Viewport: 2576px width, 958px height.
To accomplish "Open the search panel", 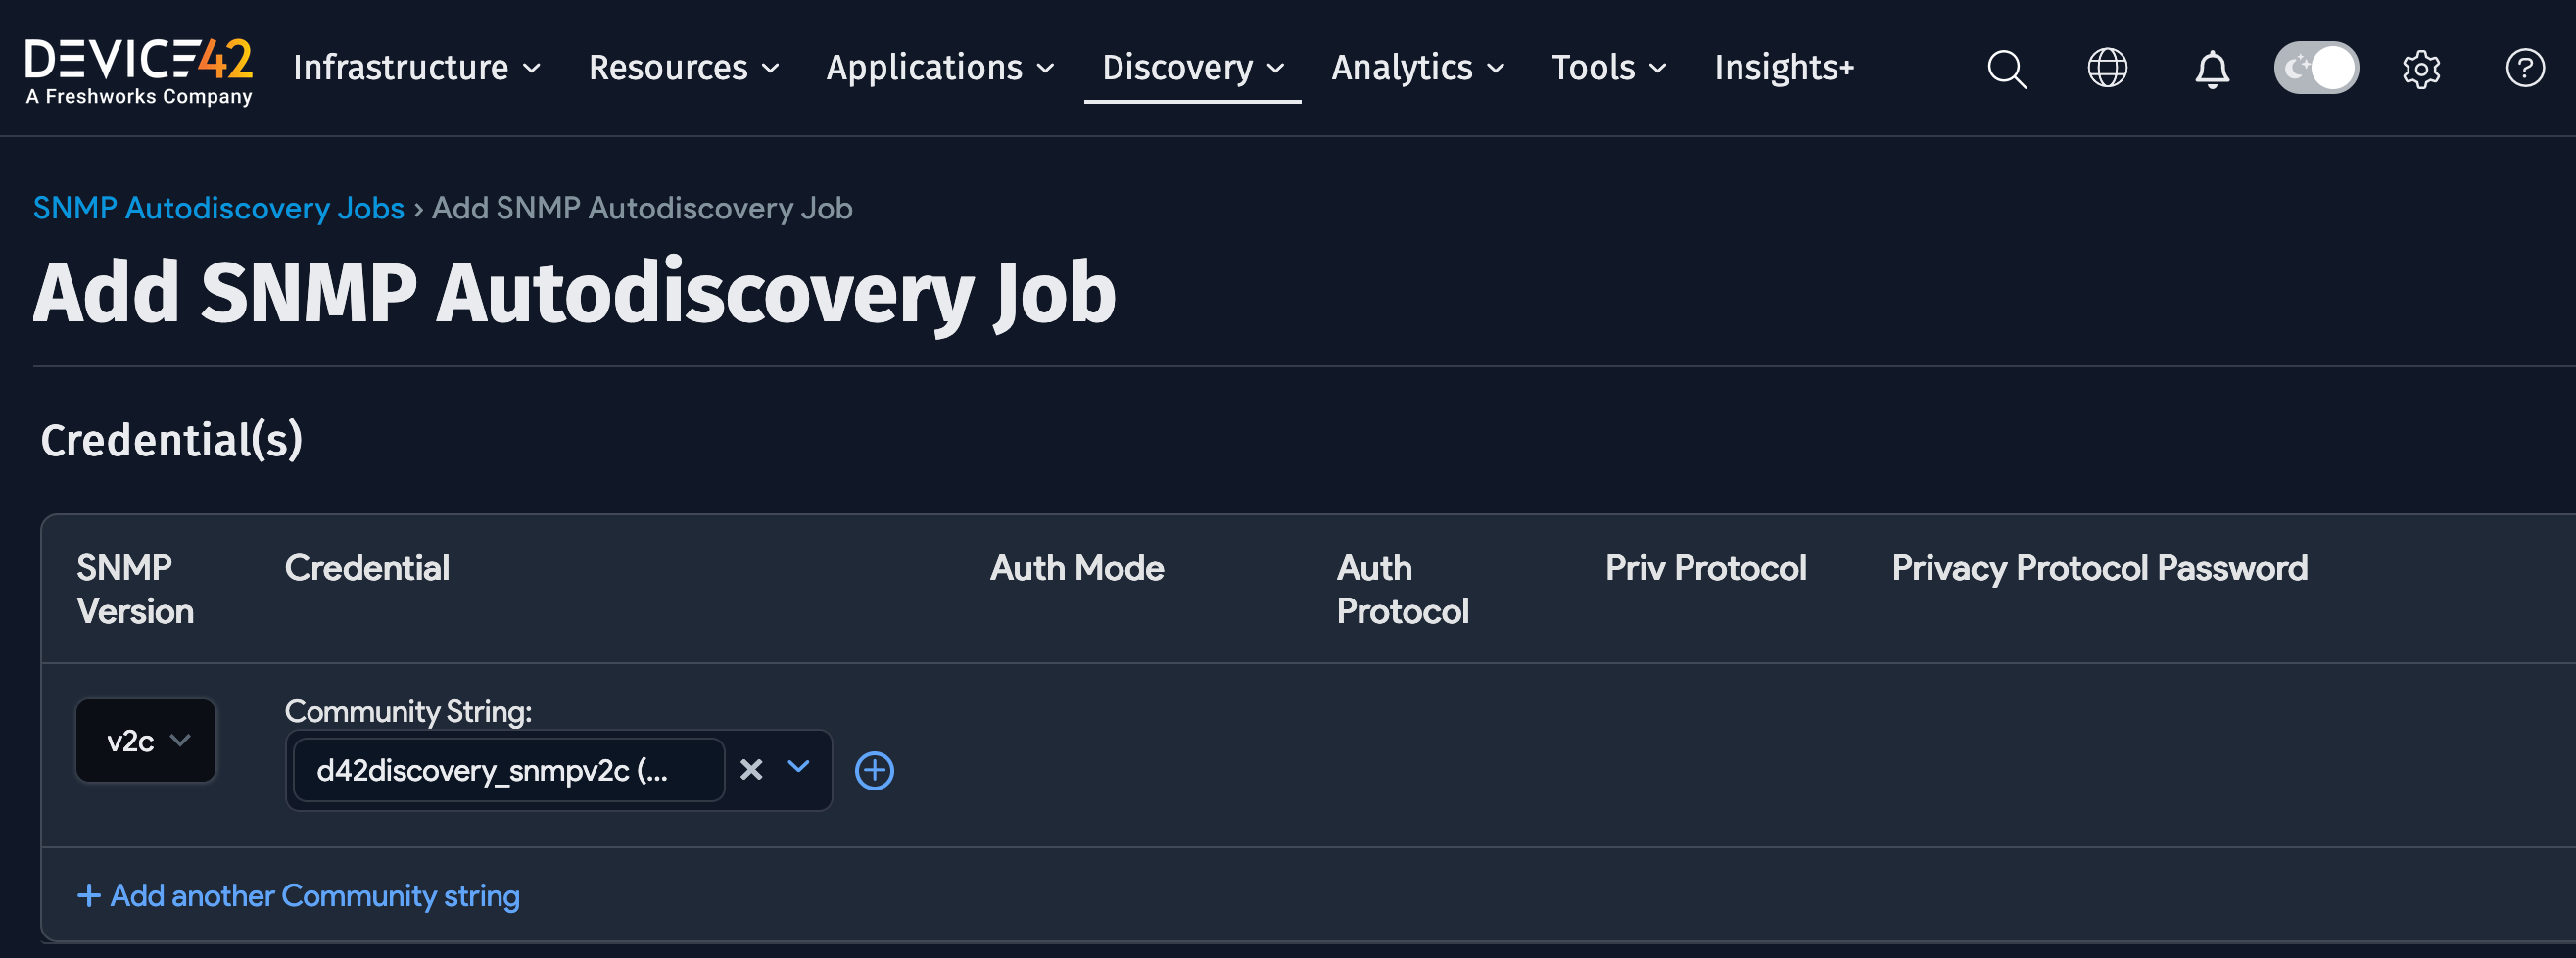I will 2006,68.
